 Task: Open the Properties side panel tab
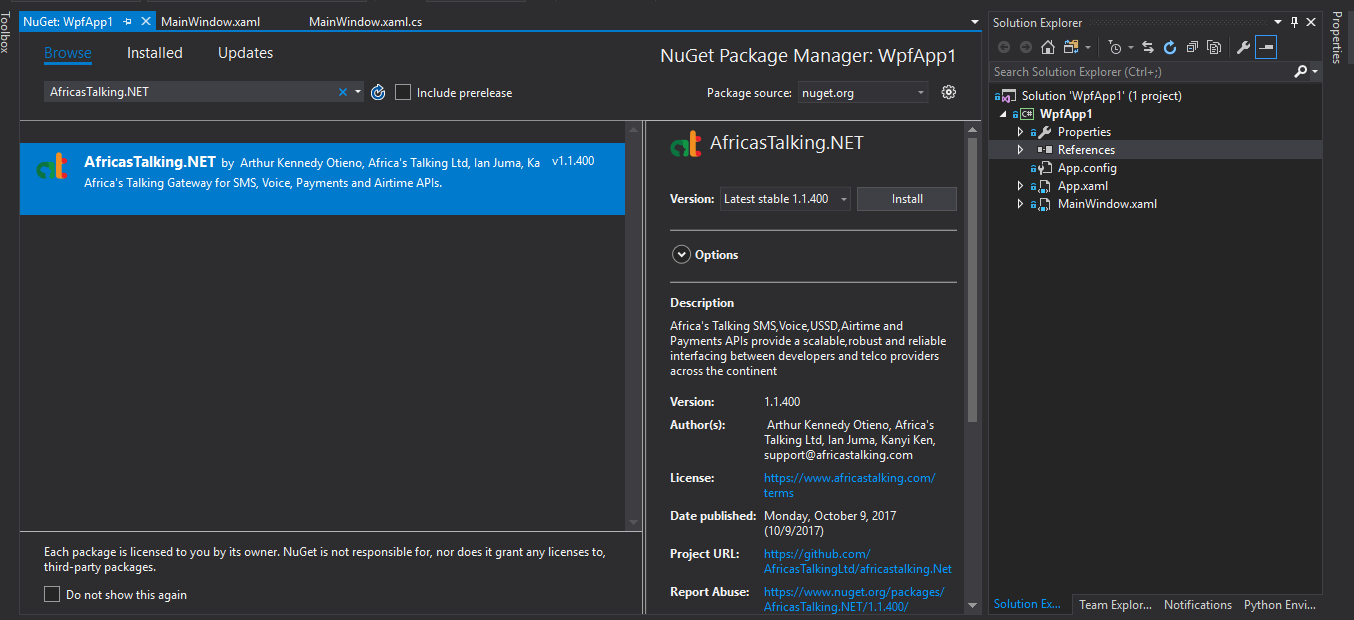[1336, 38]
